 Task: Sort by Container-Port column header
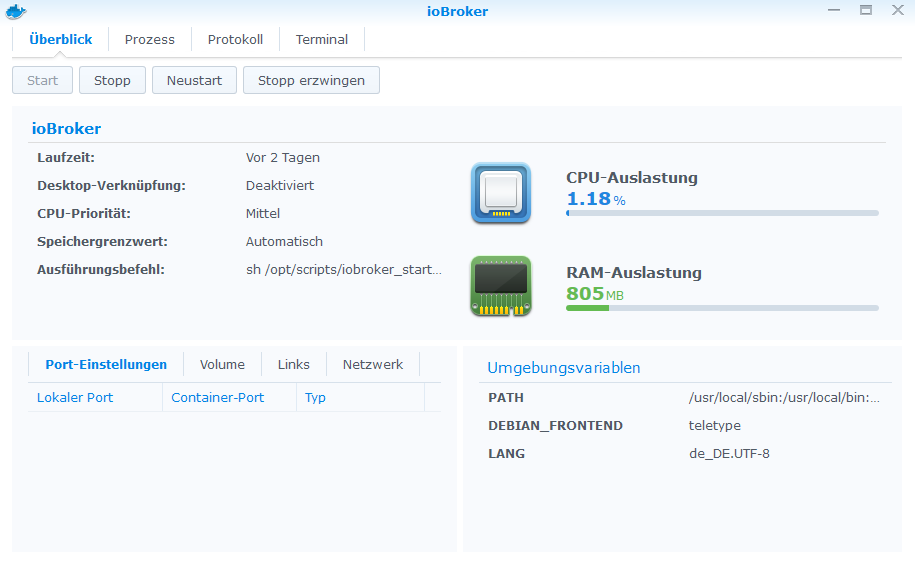(x=229, y=398)
